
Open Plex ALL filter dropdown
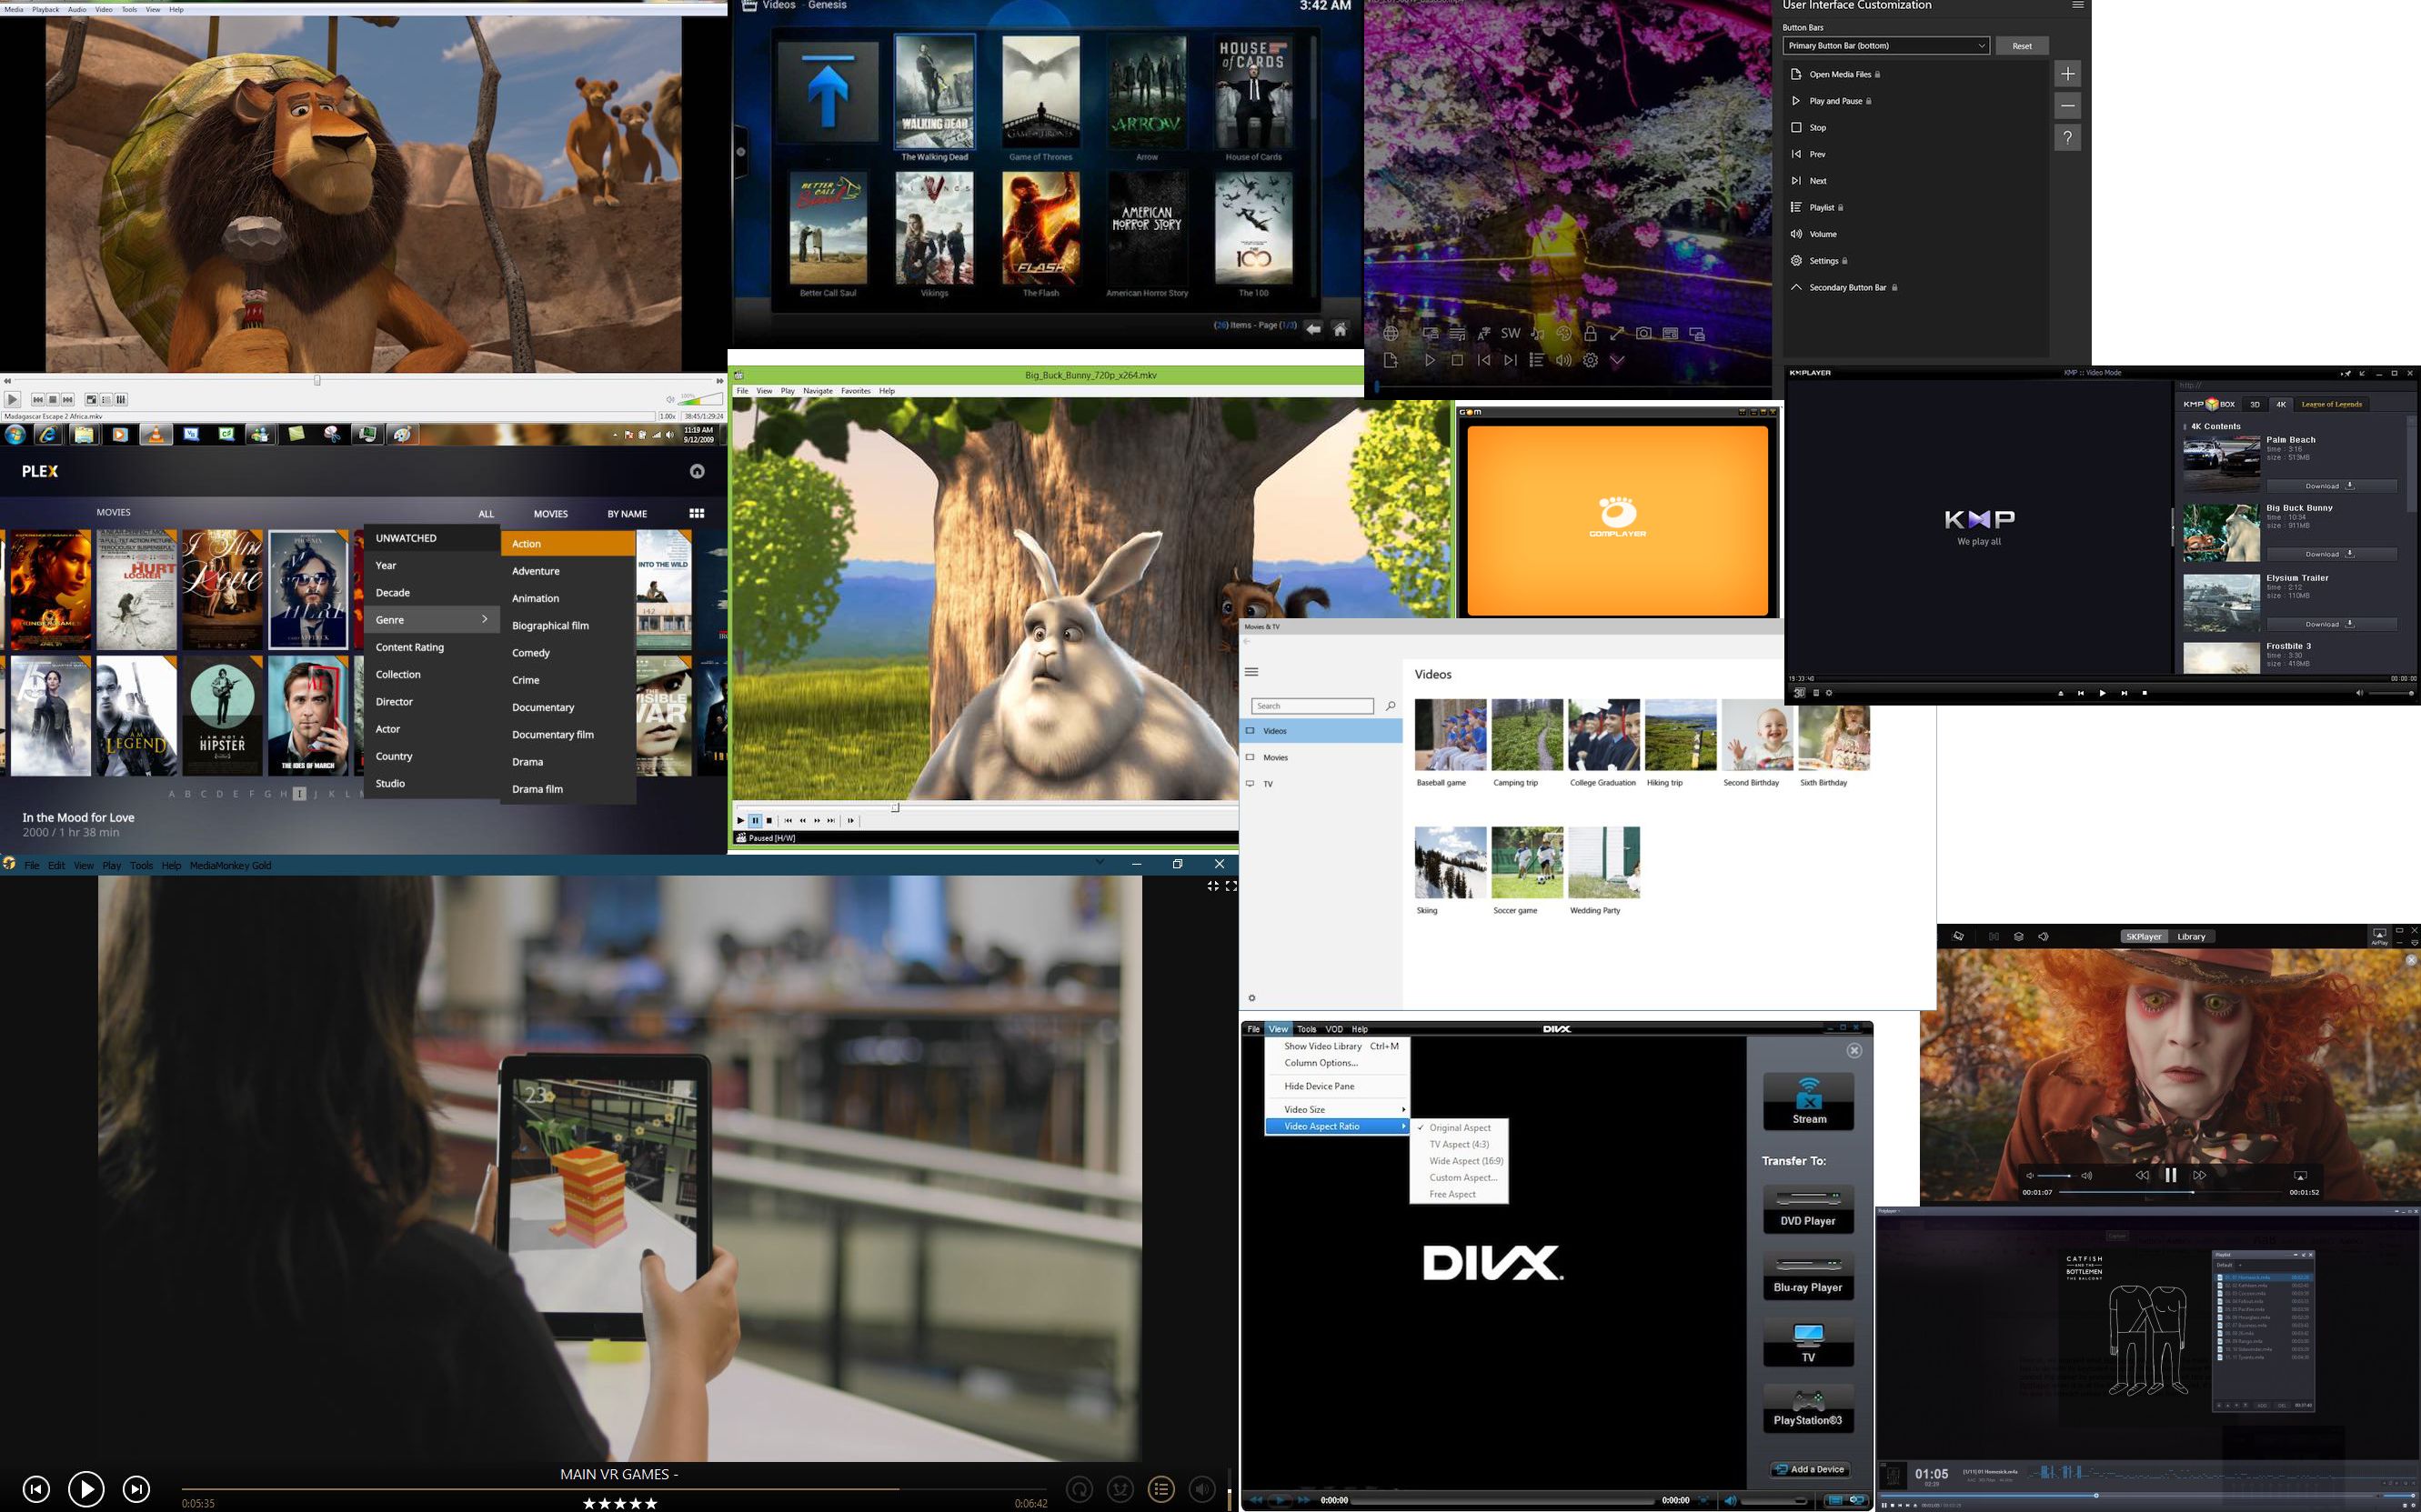tap(486, 514)
